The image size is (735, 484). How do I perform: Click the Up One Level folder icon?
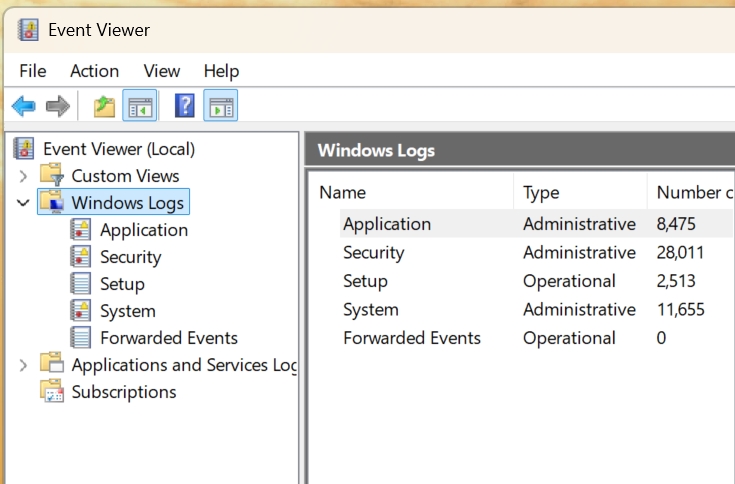[x=103, y=105]
